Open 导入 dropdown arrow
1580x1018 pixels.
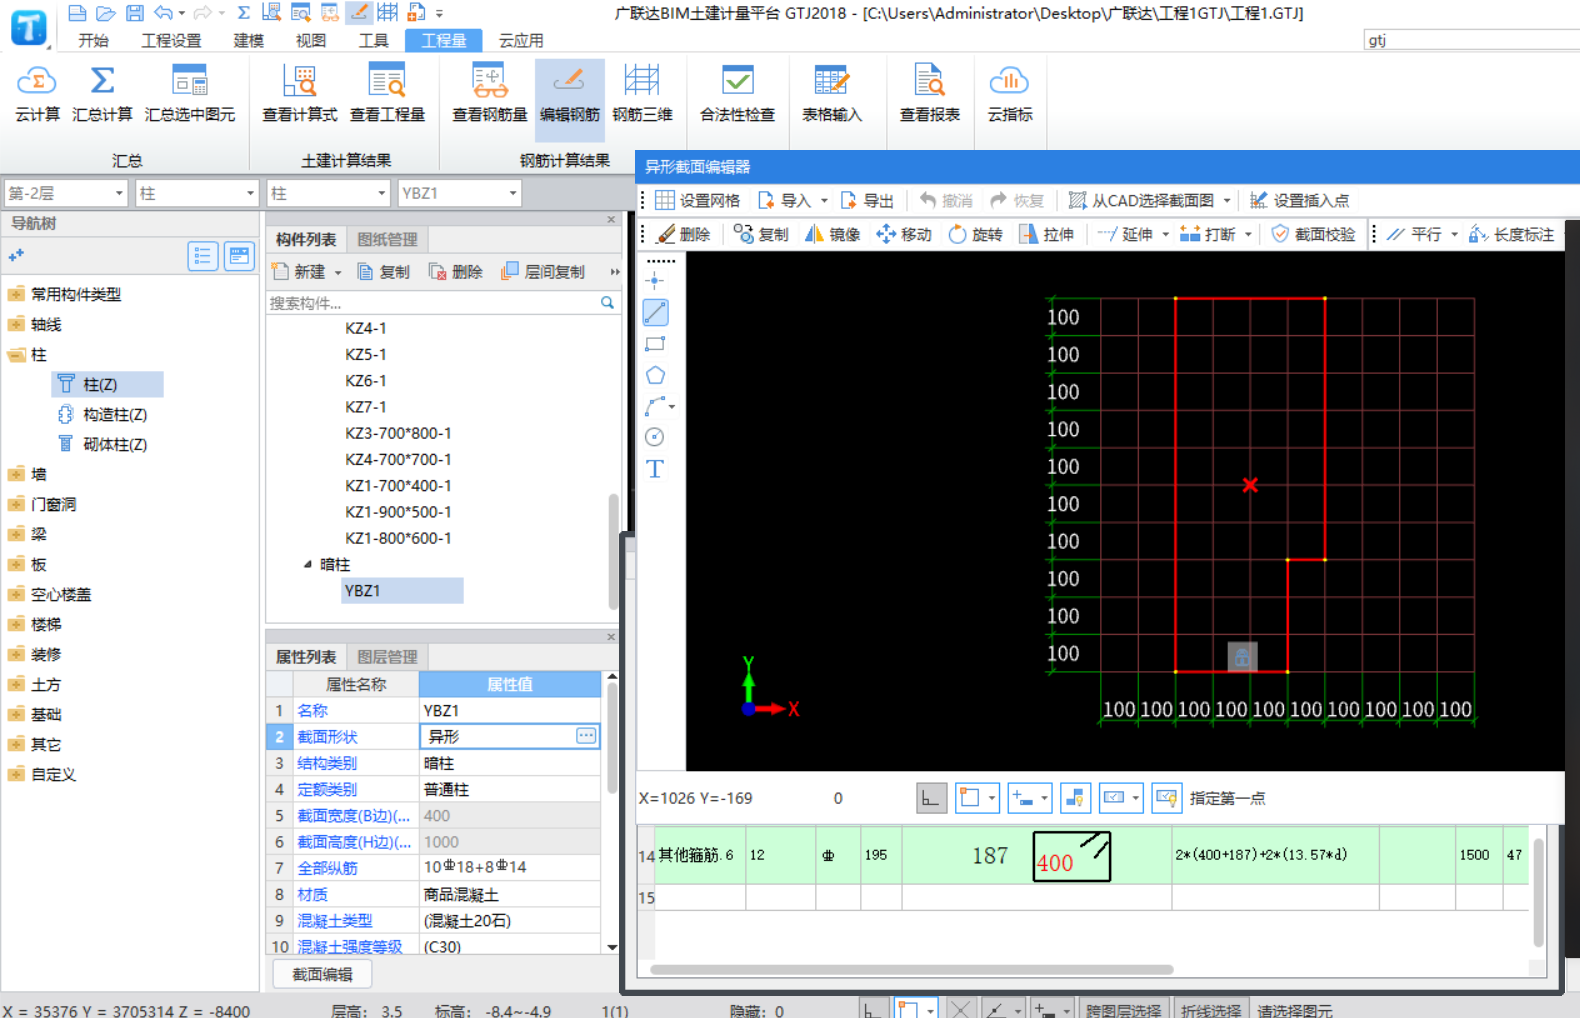pos(824,201)
